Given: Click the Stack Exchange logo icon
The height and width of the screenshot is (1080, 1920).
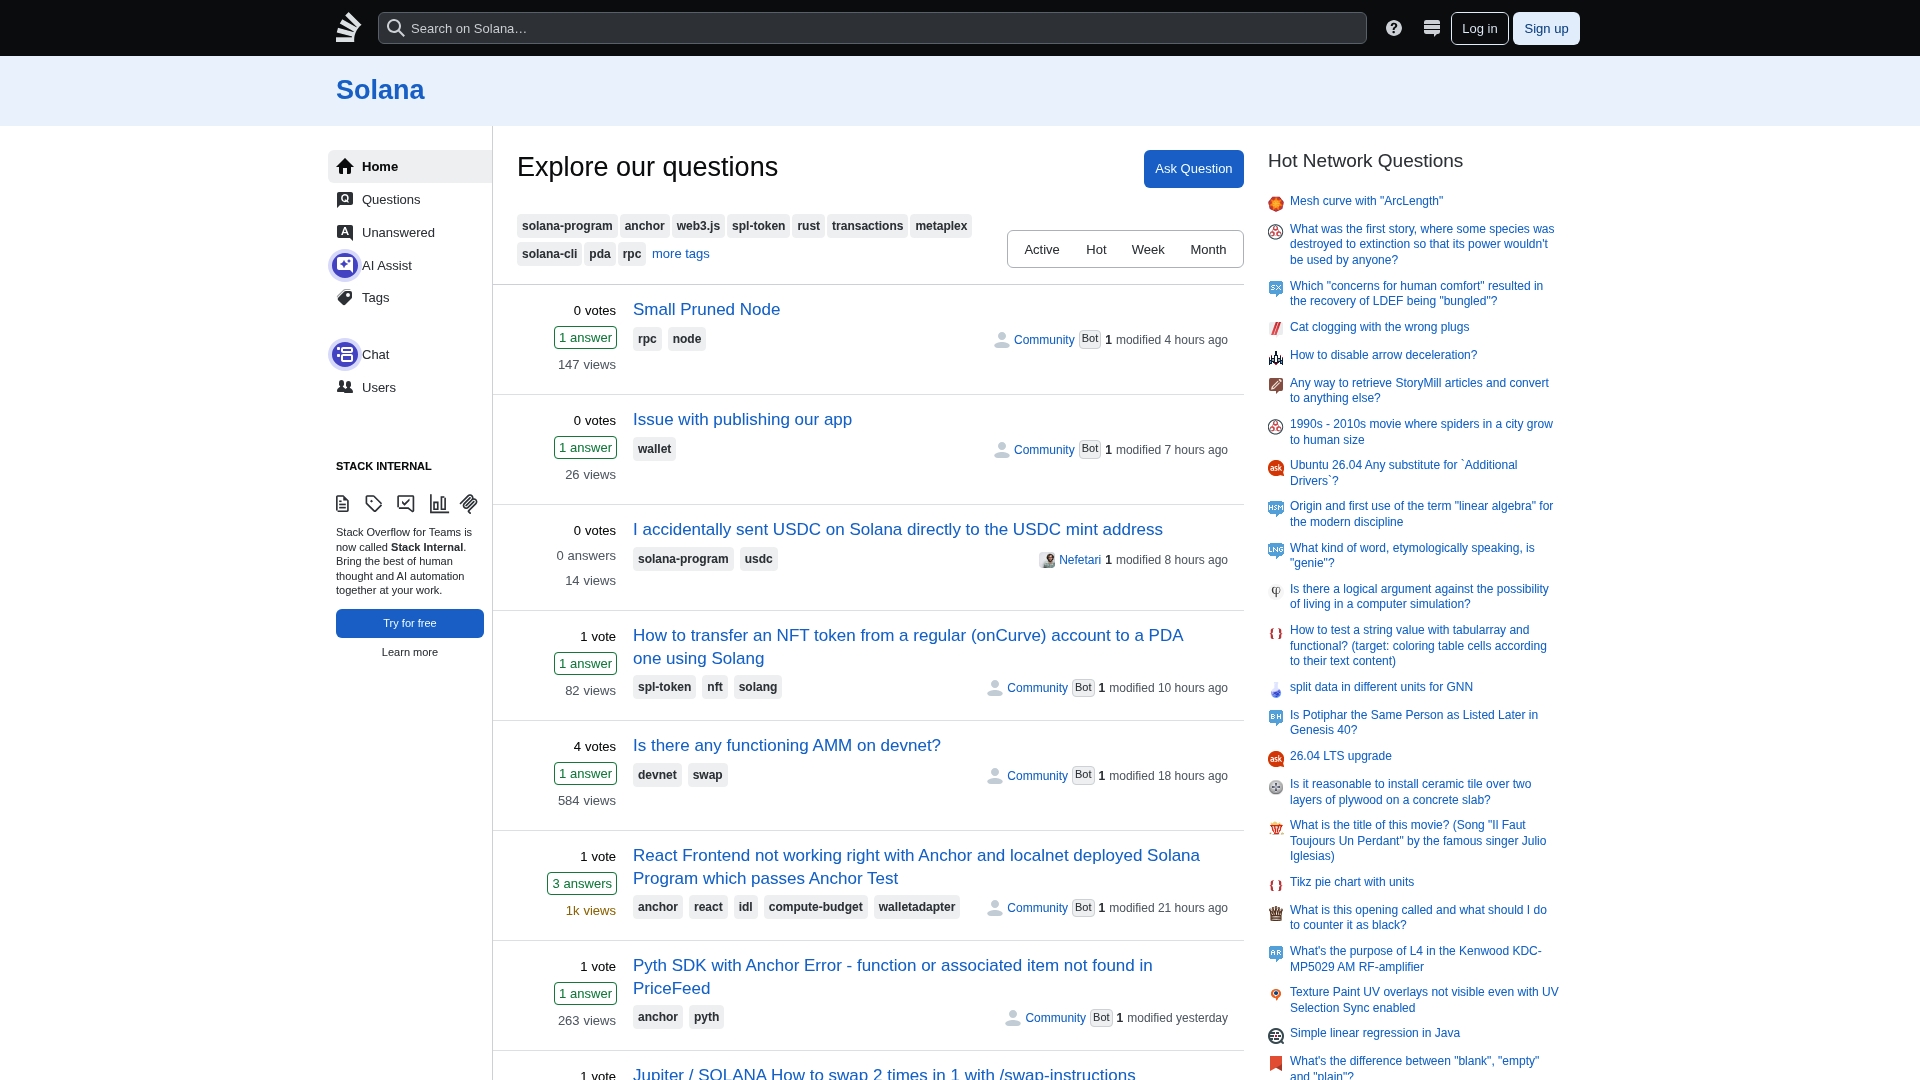Looking at the screenshot, I should click(348, 28).
